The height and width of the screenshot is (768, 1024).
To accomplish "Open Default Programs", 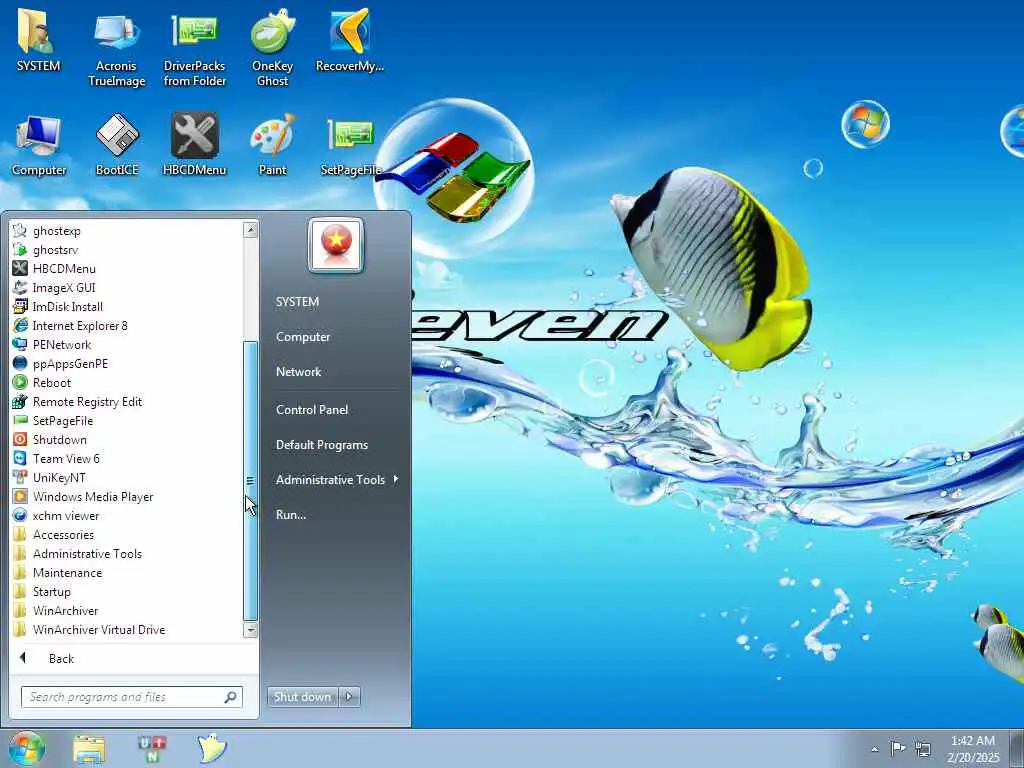I will click(x=322, y=445).
